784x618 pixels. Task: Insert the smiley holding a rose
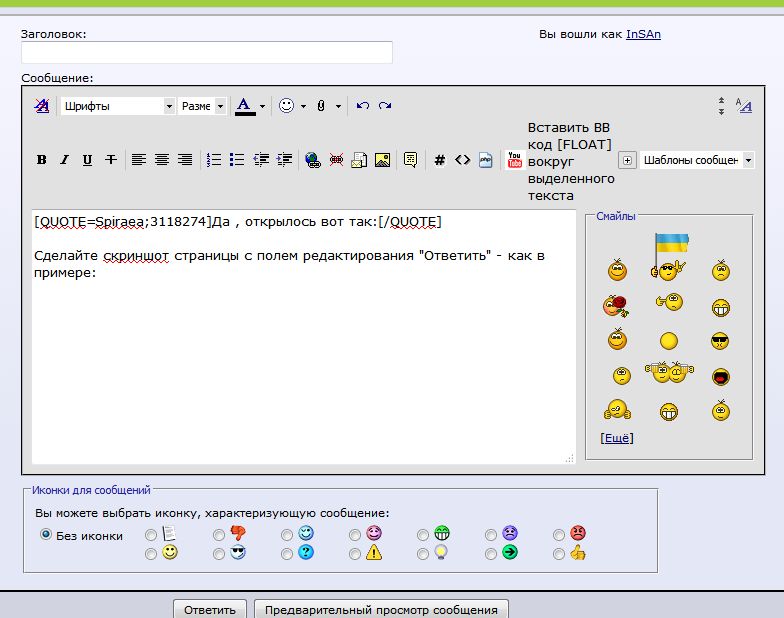[x=616, y=306]
